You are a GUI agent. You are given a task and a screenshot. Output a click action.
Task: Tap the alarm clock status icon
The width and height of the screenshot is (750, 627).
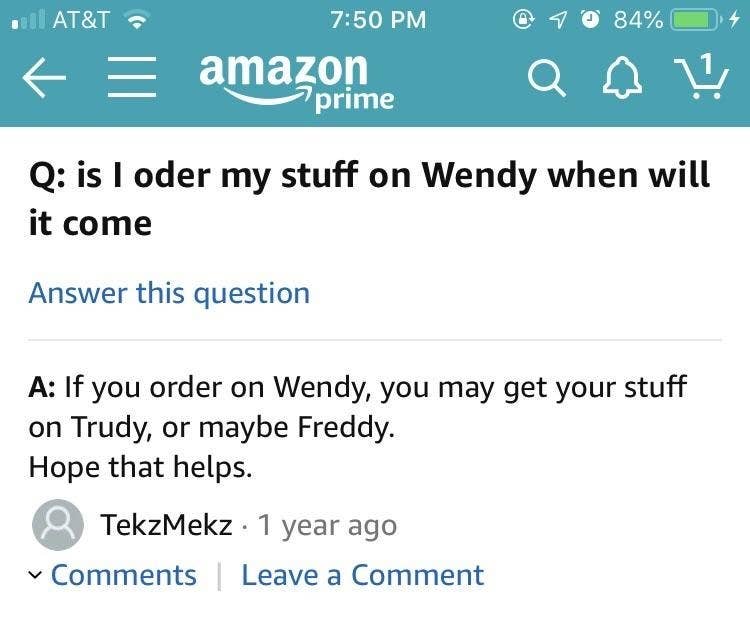pyautogui.click(x=590, y=19)
